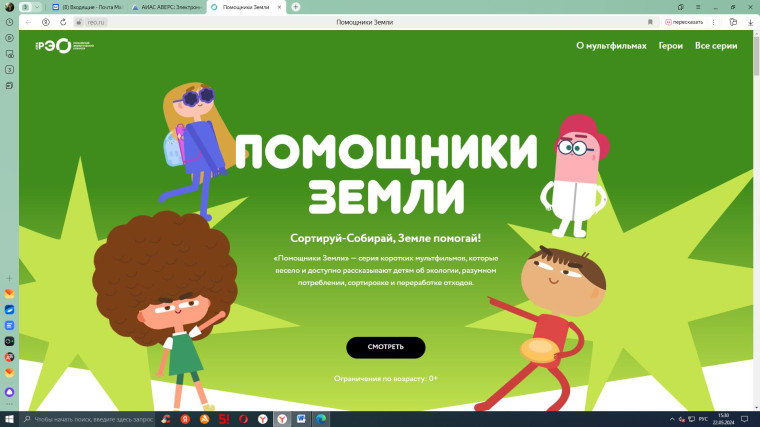The width and height of the screenshot is (760, 427).
Task: Open the Герои menu link
Action: (671, 46)
